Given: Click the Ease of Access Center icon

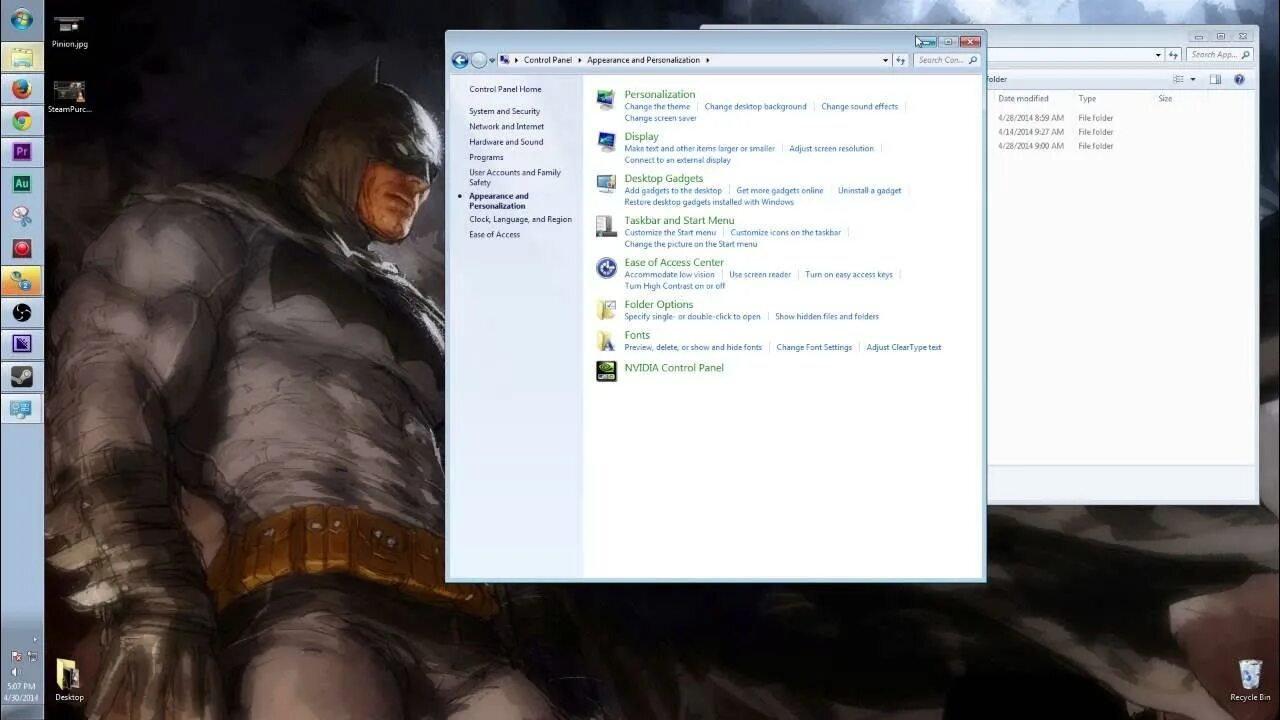Looking at the screenshot, I should tap(606, 267).
